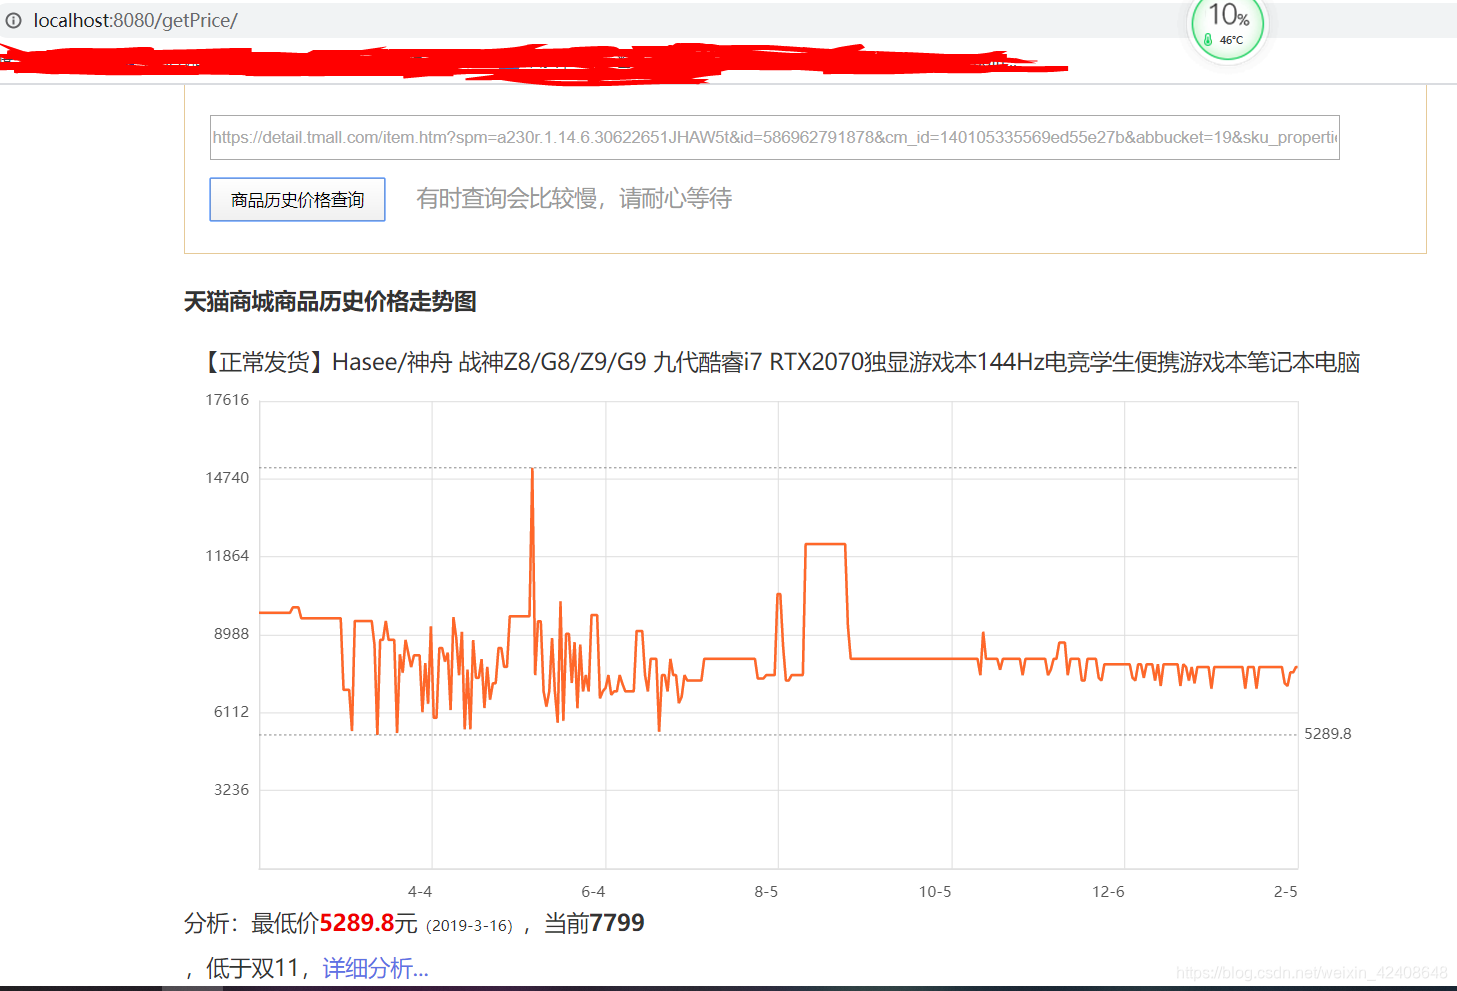Click the current price 当前7799 text
This screenshot has height=991, width=1457.
[x=594, y=923]
